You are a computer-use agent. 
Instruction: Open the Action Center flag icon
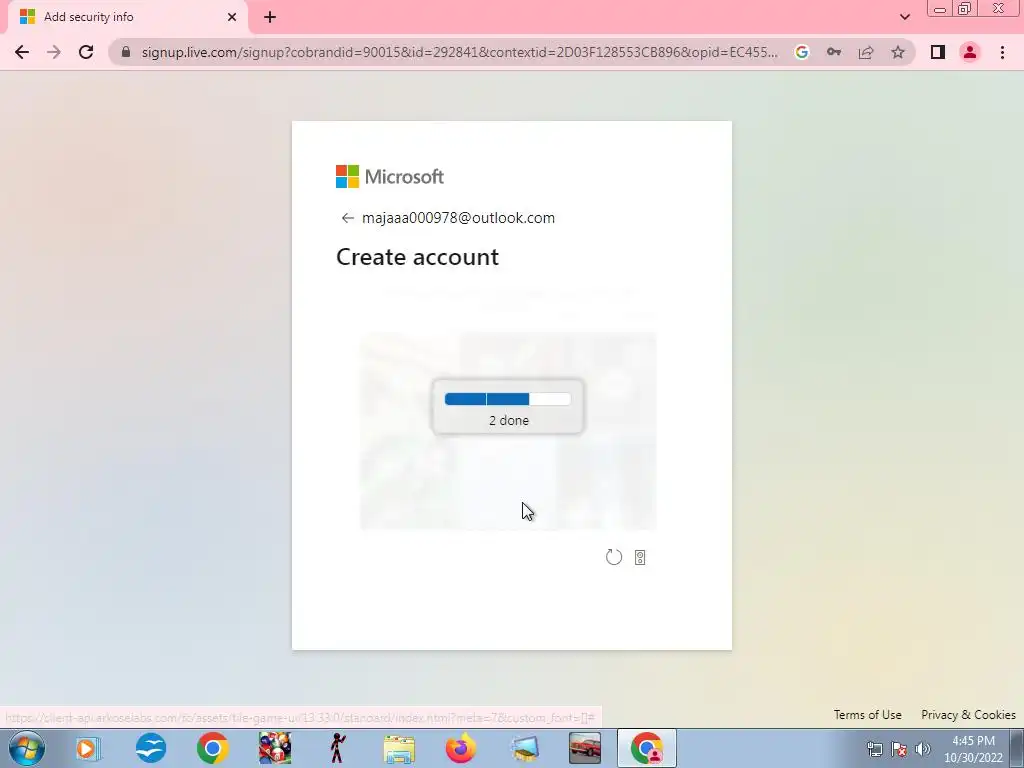(x=899, y=749)
